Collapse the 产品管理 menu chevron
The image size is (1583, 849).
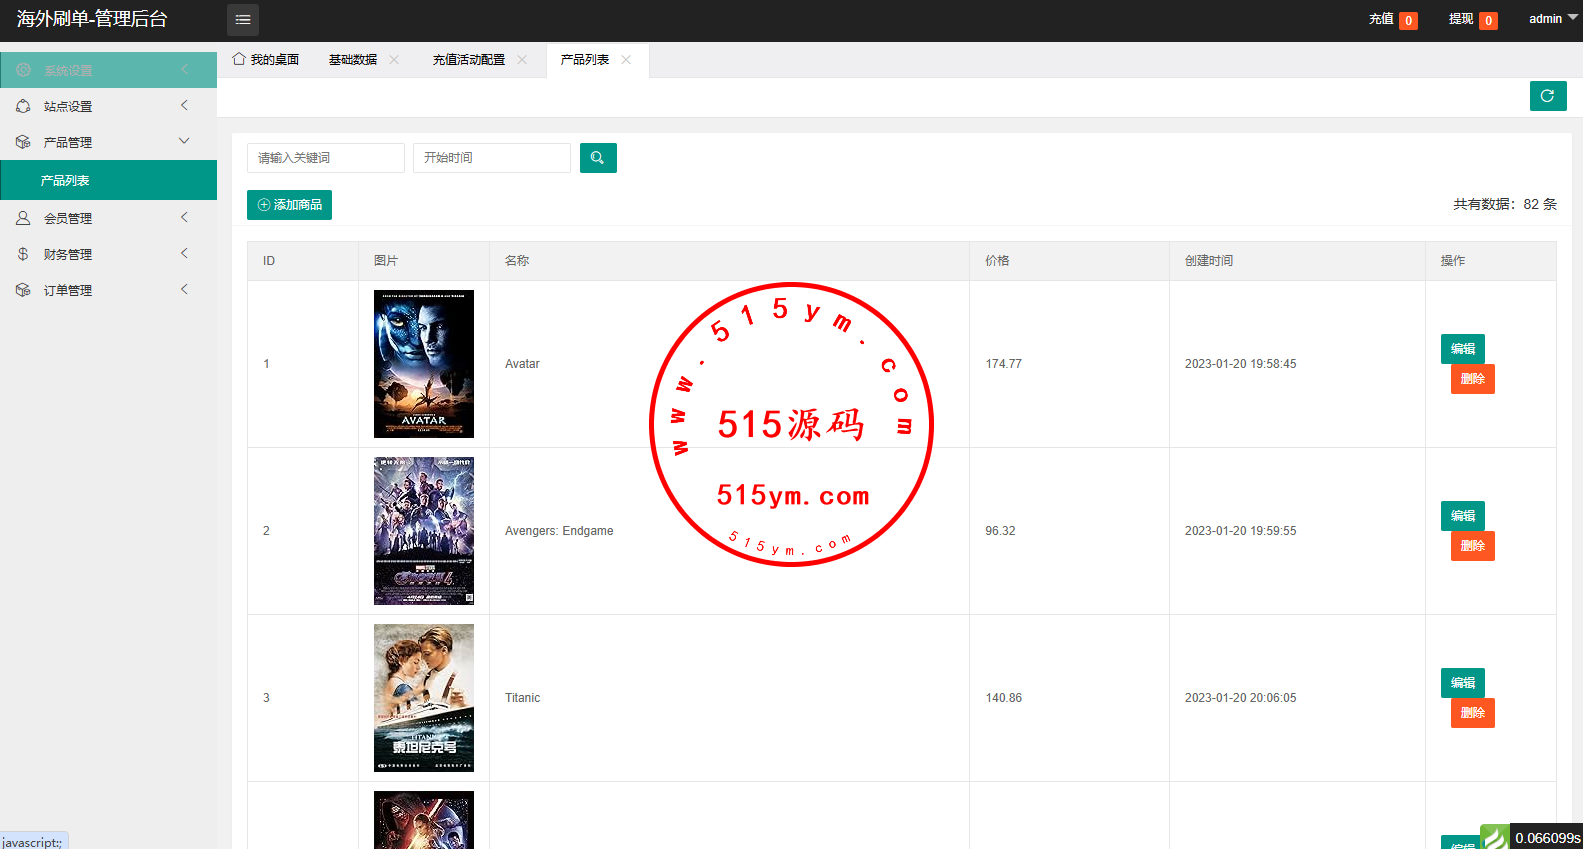point(184,141)
